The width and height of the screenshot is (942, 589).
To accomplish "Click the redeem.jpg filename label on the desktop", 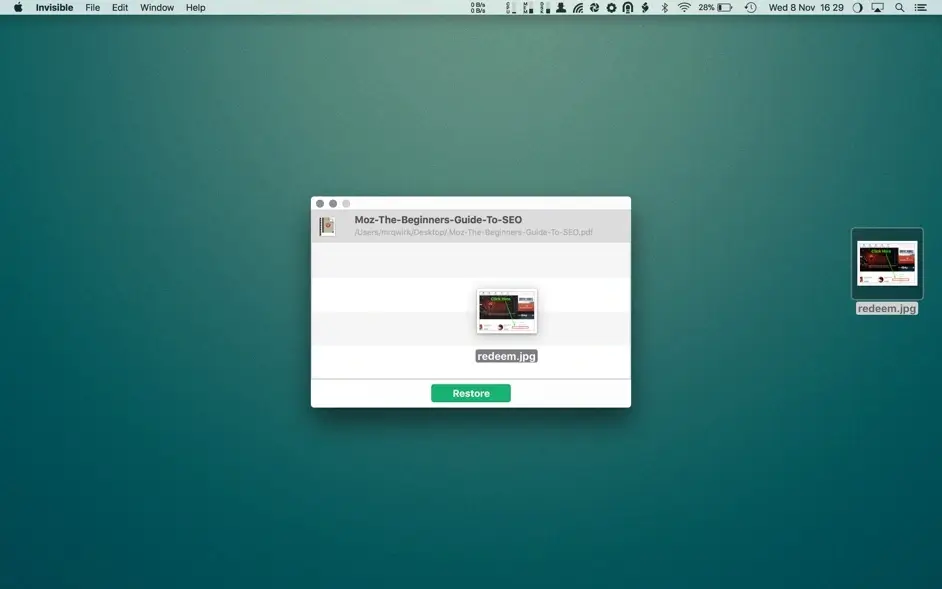I will [887, 308].
